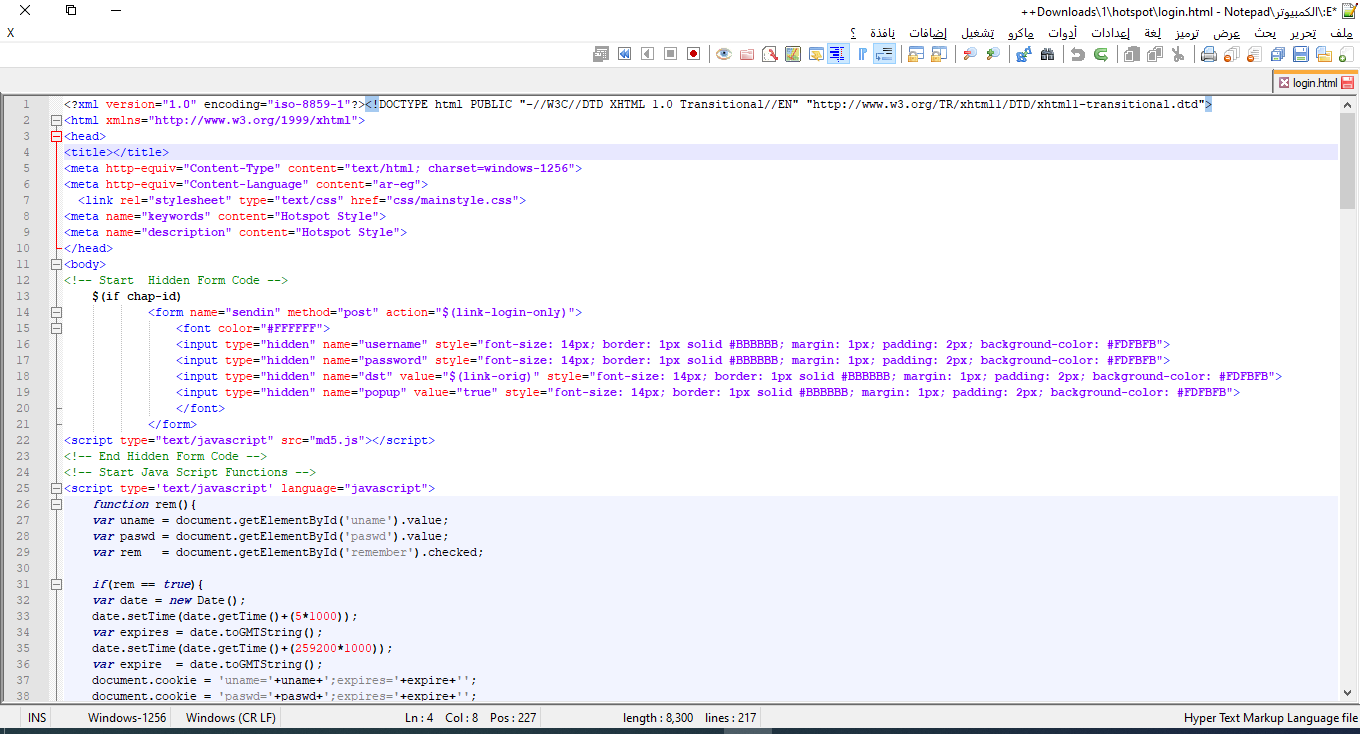Collapse the script fold on line 25
This screenshot has height=734, width=1360.
coord(55,488)
